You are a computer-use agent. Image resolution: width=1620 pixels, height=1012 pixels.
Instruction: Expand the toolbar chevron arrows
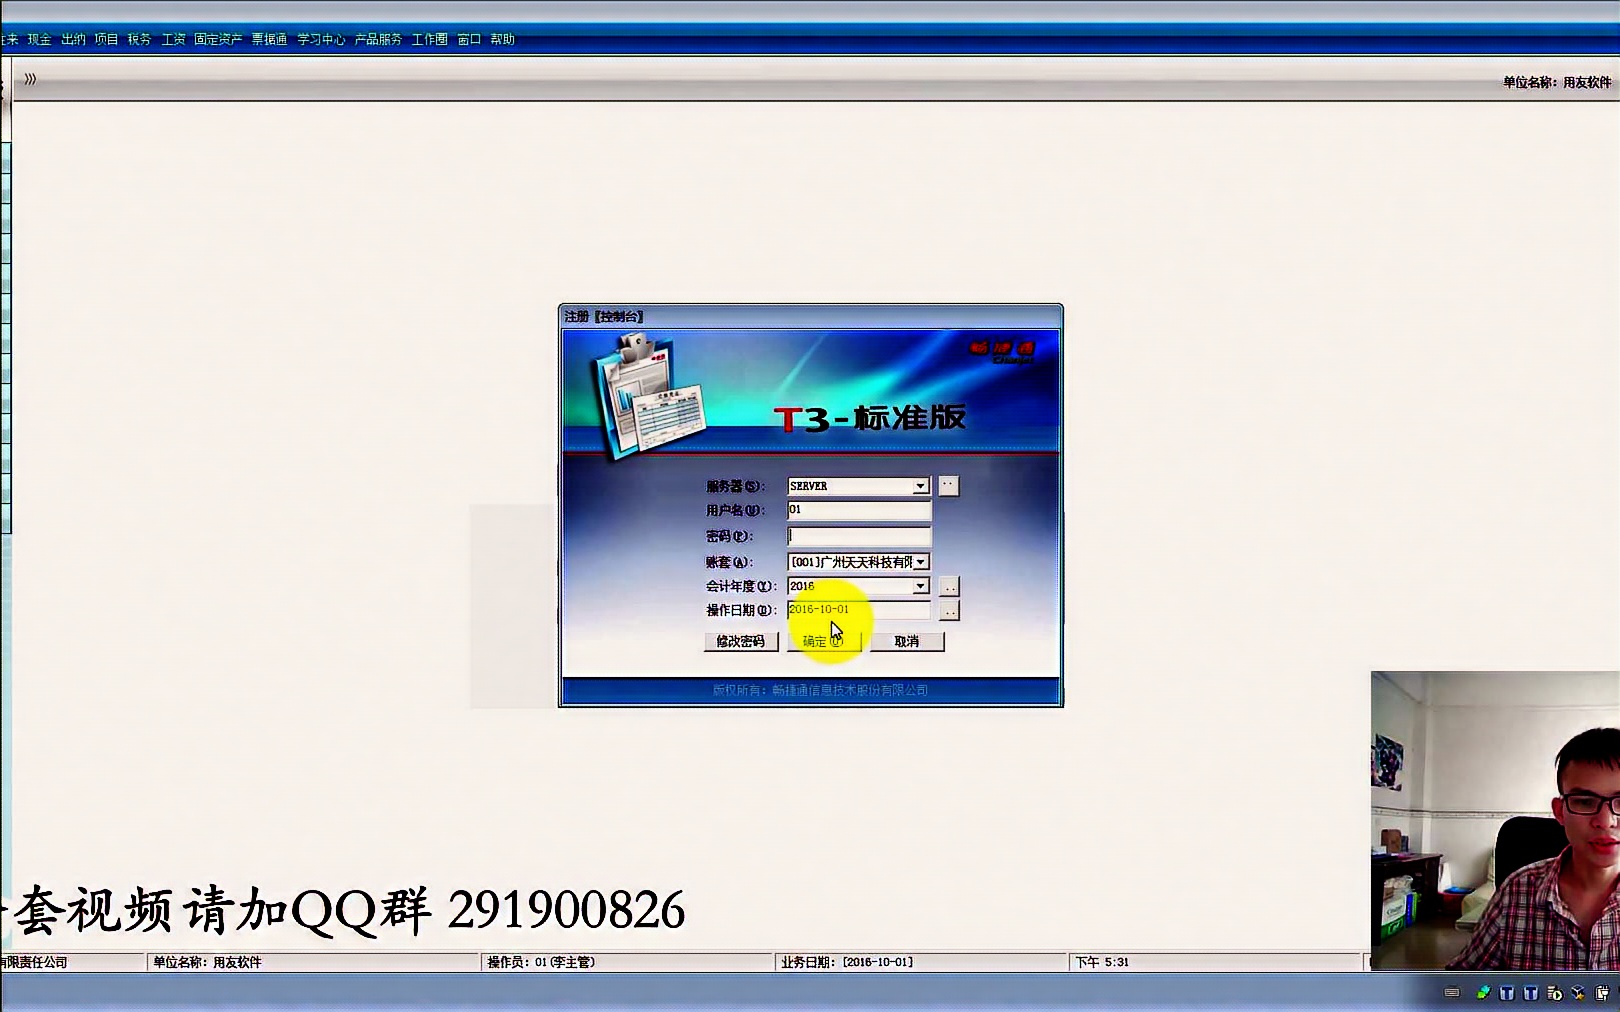(30, 79)
